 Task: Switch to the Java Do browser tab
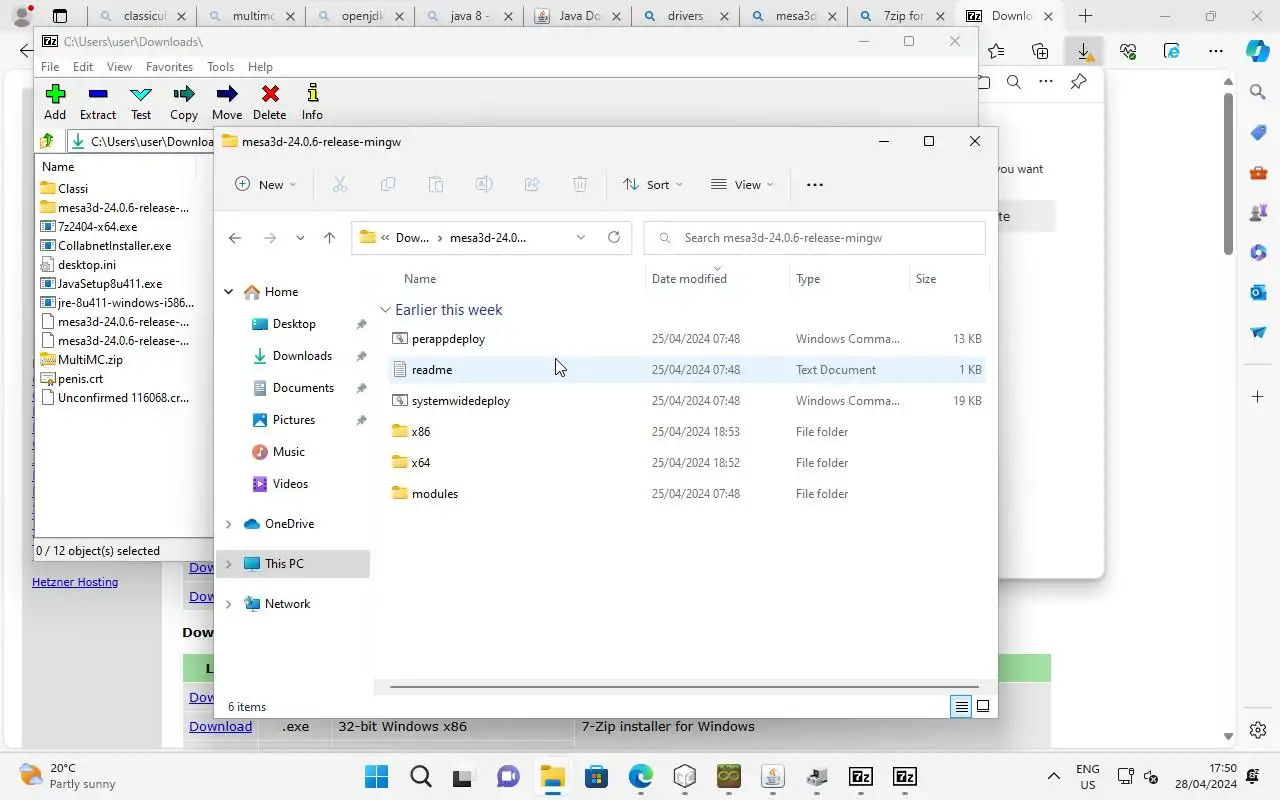[580, 16]
